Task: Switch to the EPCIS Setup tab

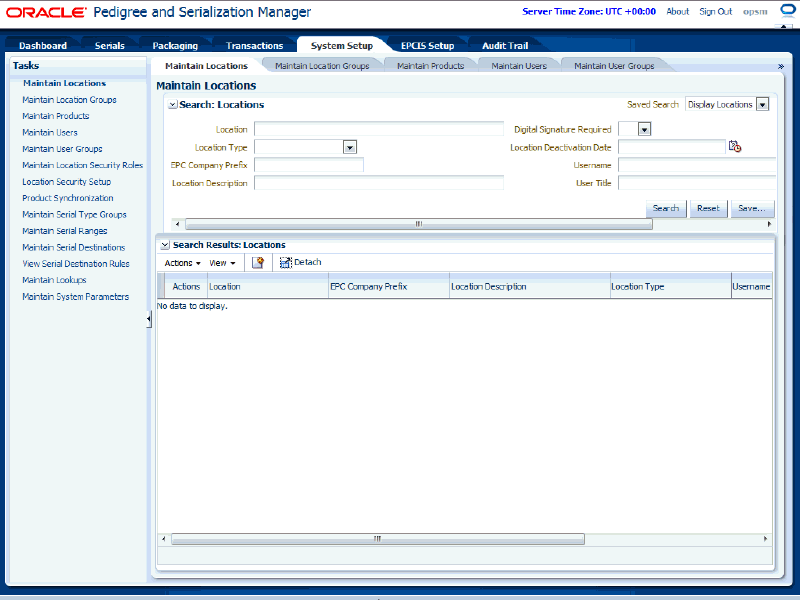Action: [428, 45]
